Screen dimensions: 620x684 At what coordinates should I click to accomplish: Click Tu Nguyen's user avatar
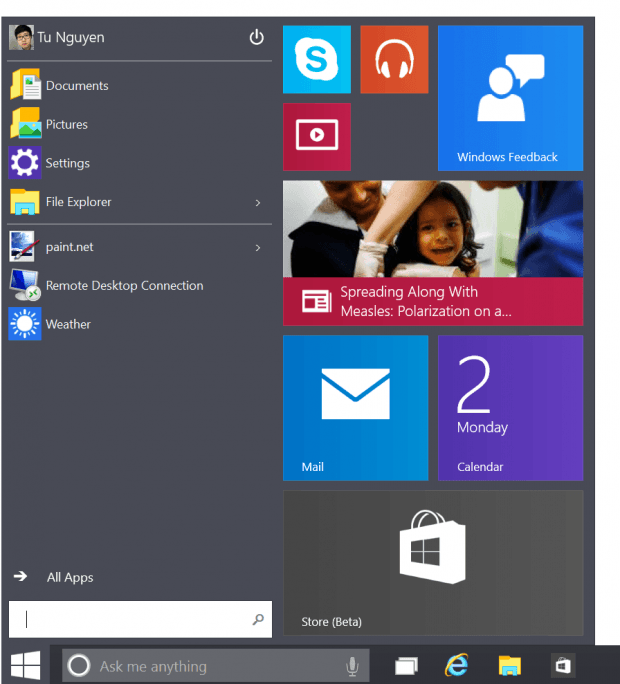(x=21, y=37)
